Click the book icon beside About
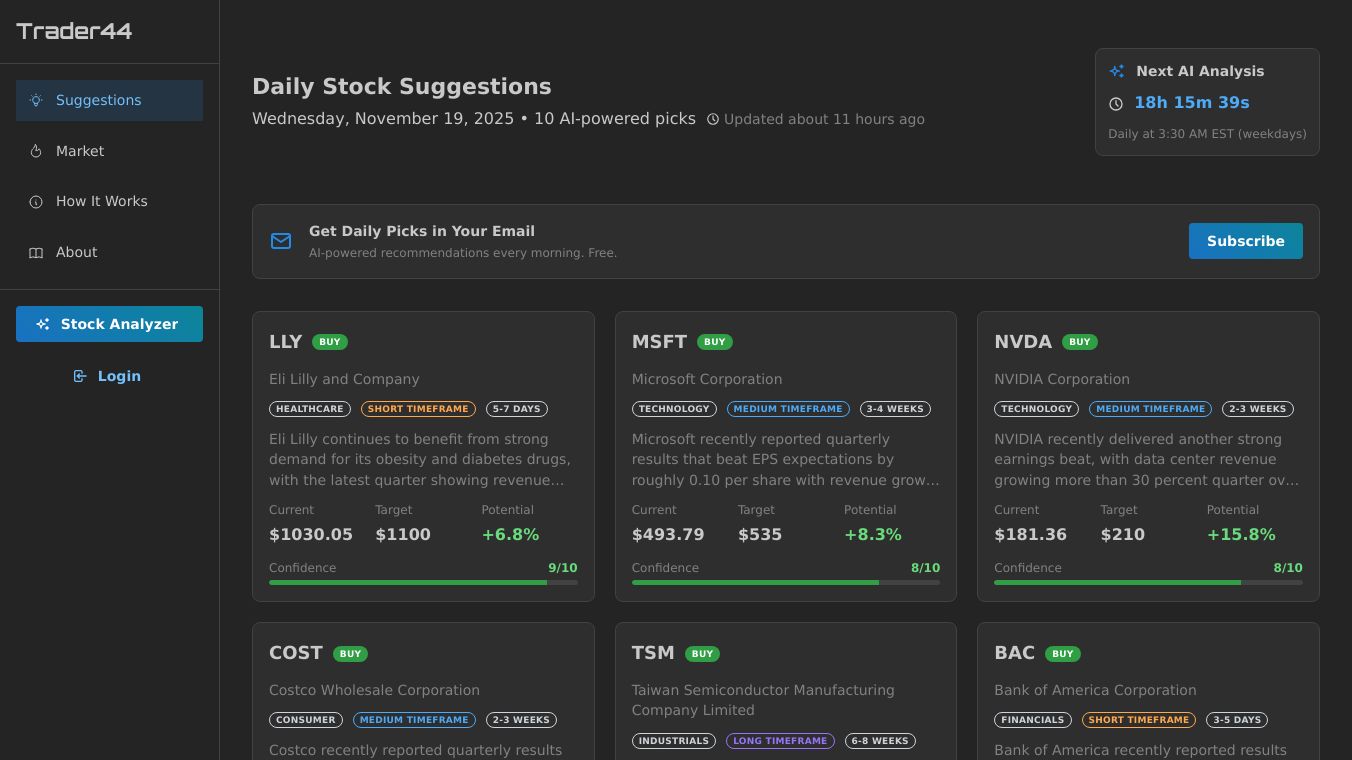The width and height of the screenshot is (1352, 760). pyautogui.click(x=36, y=253)
